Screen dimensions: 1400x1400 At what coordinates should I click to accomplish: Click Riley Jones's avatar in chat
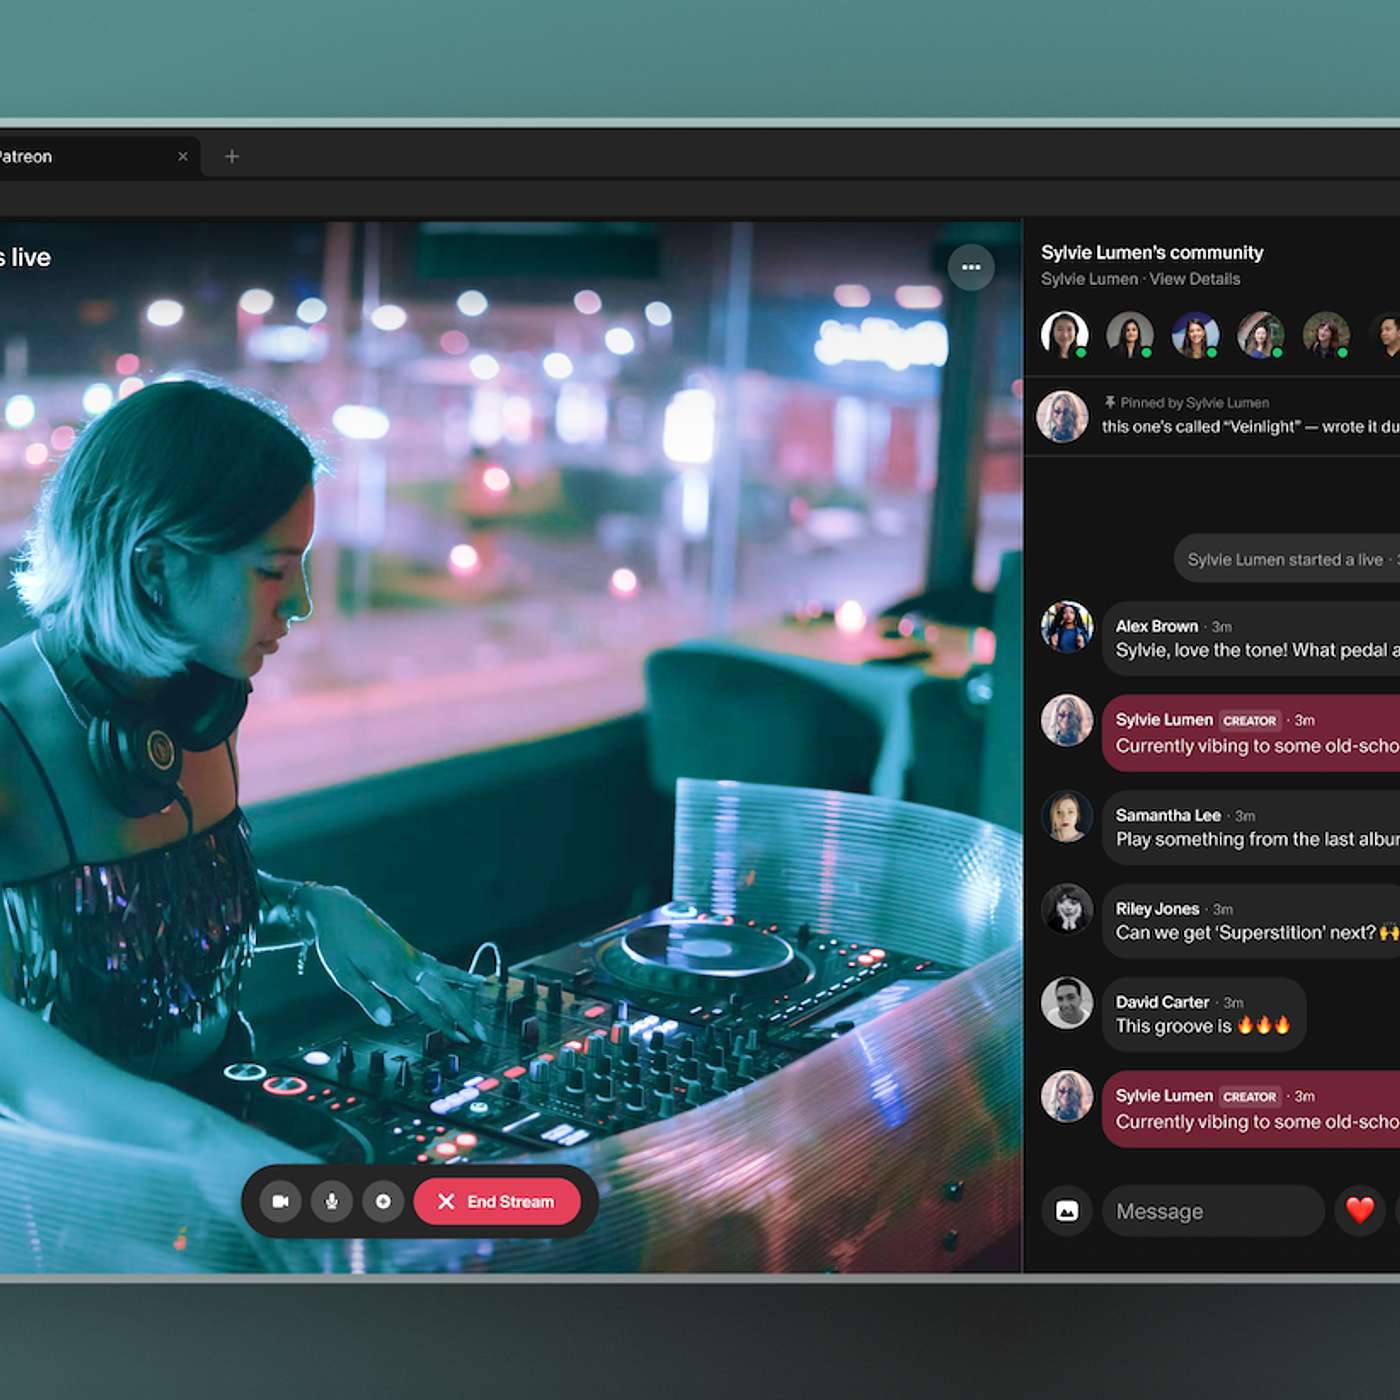pyautogui.click(x=1066, y=909)
